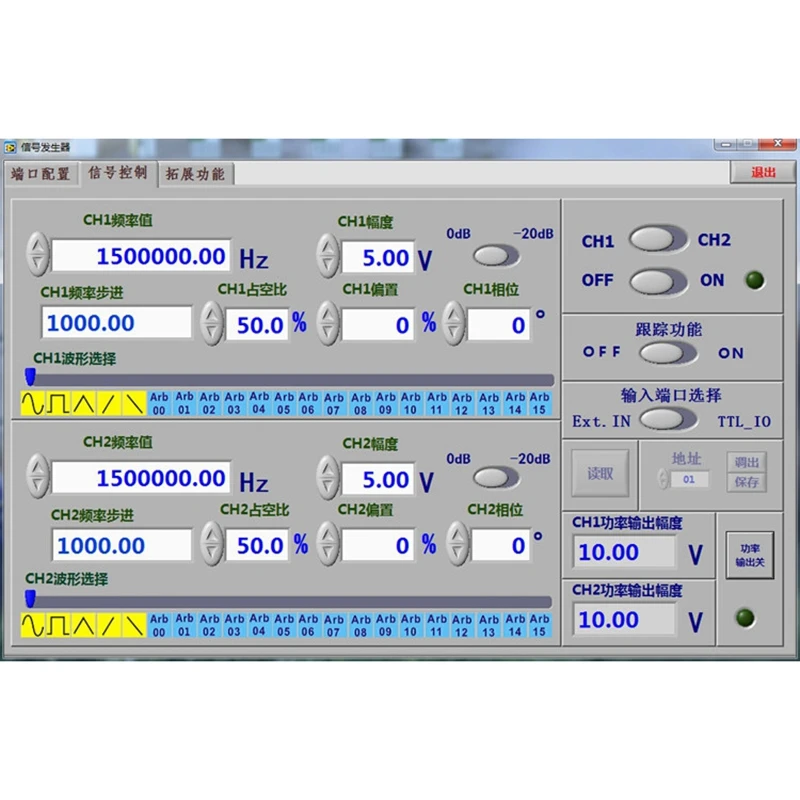800x800 pixels.
Task: Toggle the output OFF/ON switch
Action: [x=657, y=282]
